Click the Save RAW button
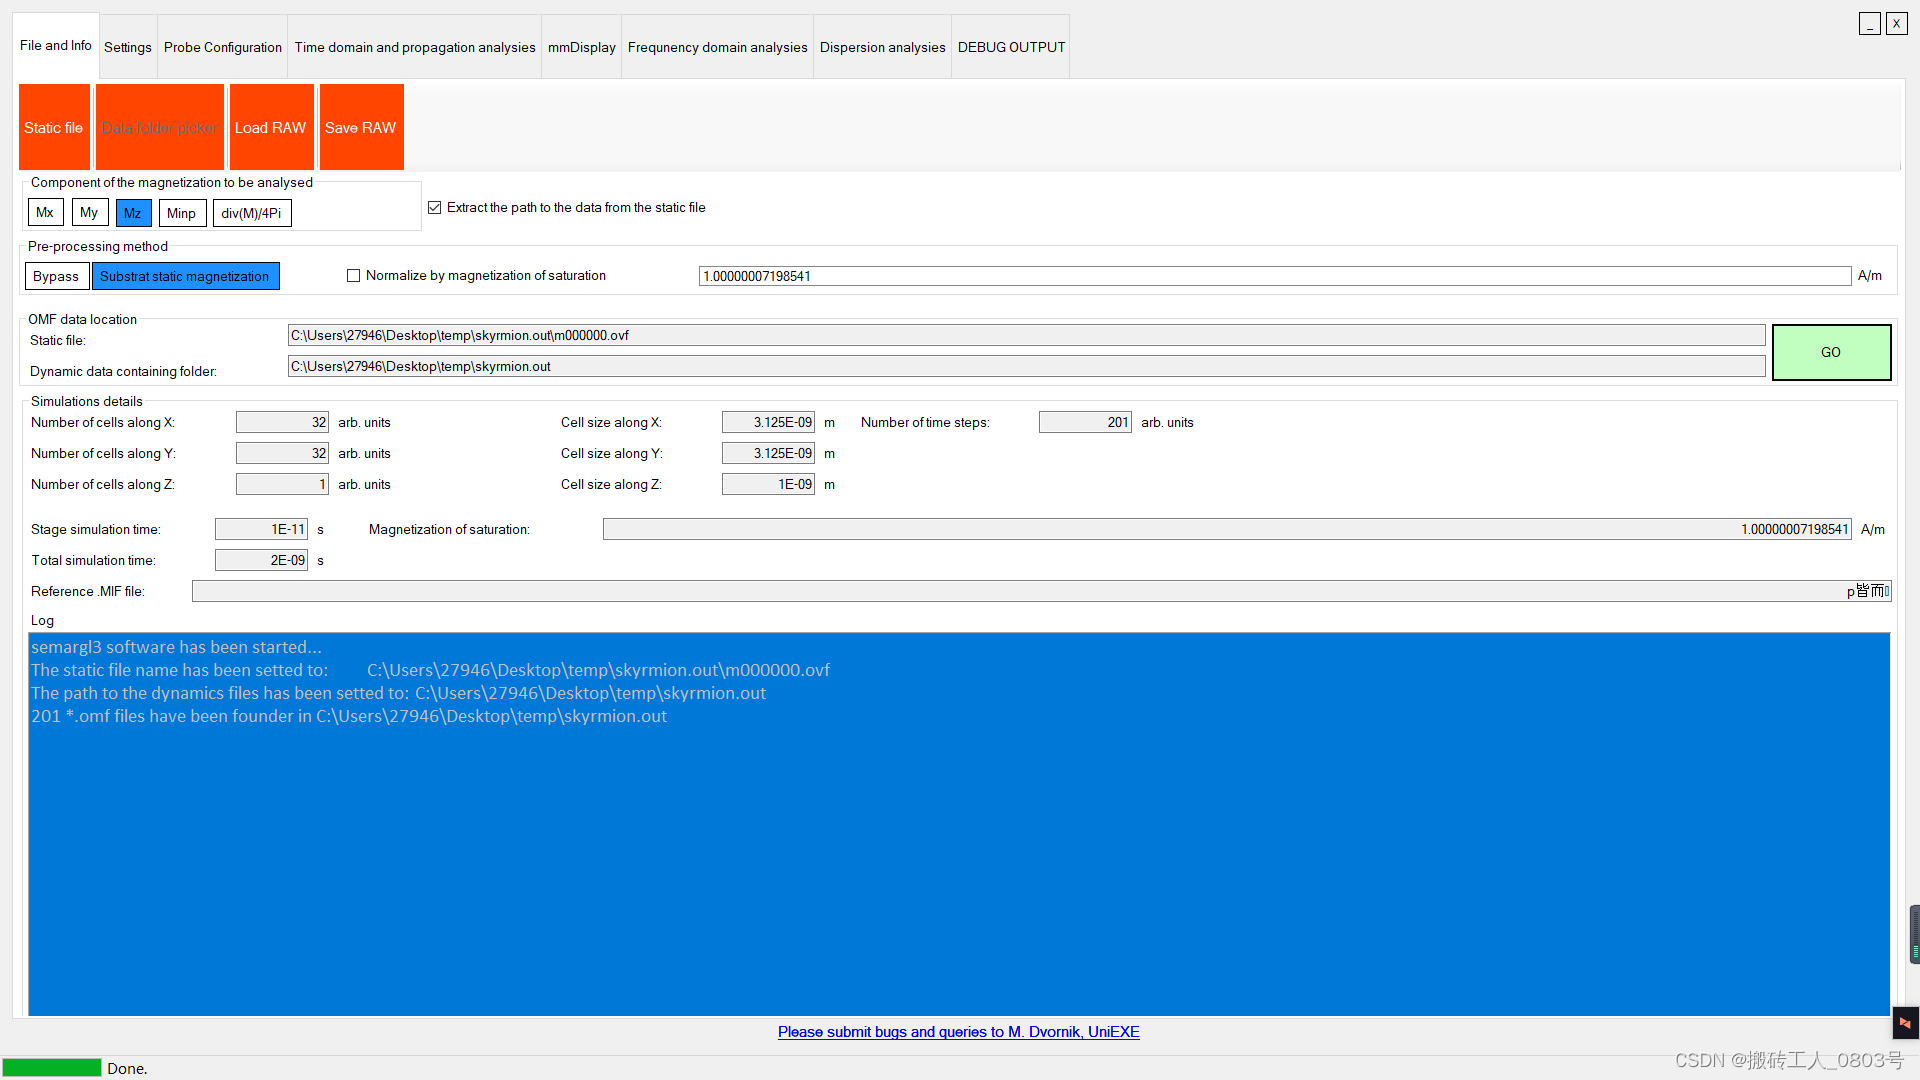The width and height of the screenshot is (1920, 1080). [361, 127]
